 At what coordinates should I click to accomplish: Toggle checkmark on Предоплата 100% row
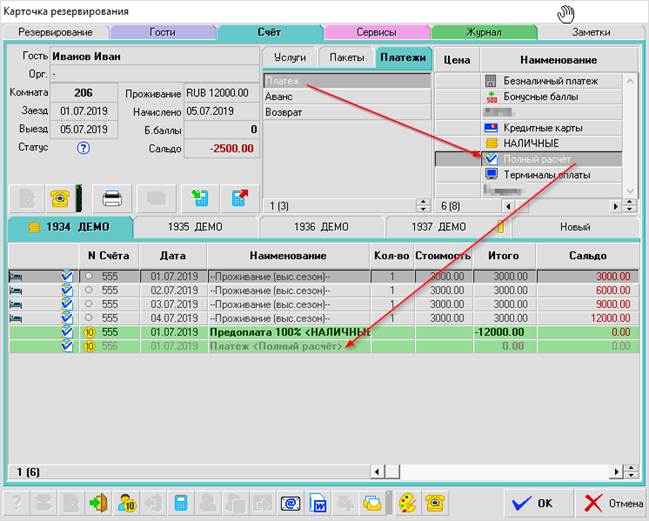pos(67,331)
